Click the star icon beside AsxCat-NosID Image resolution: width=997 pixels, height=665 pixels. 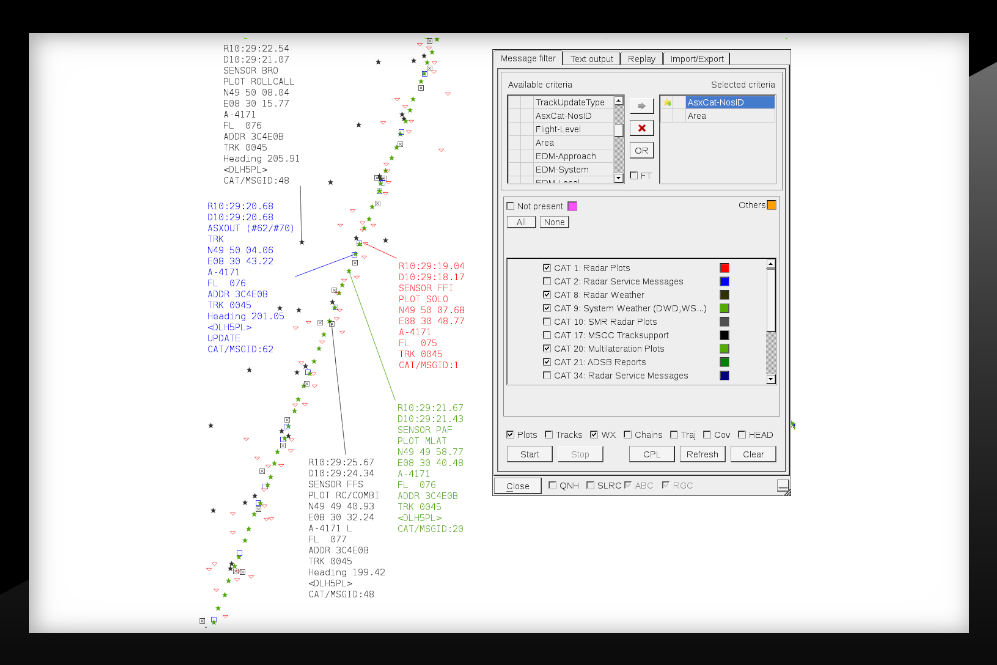click(667, 102)
